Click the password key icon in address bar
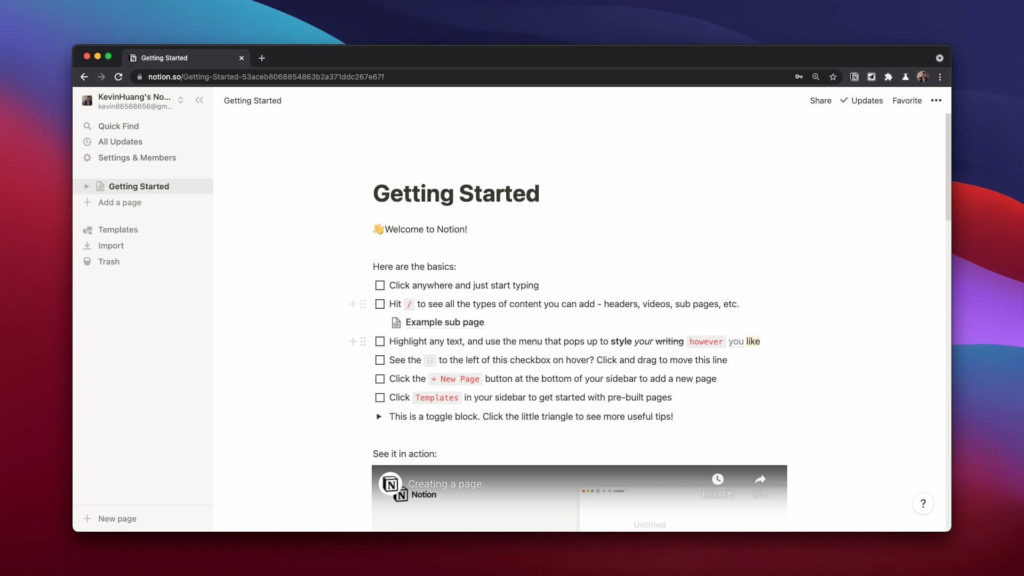 [x=799, y=76]
